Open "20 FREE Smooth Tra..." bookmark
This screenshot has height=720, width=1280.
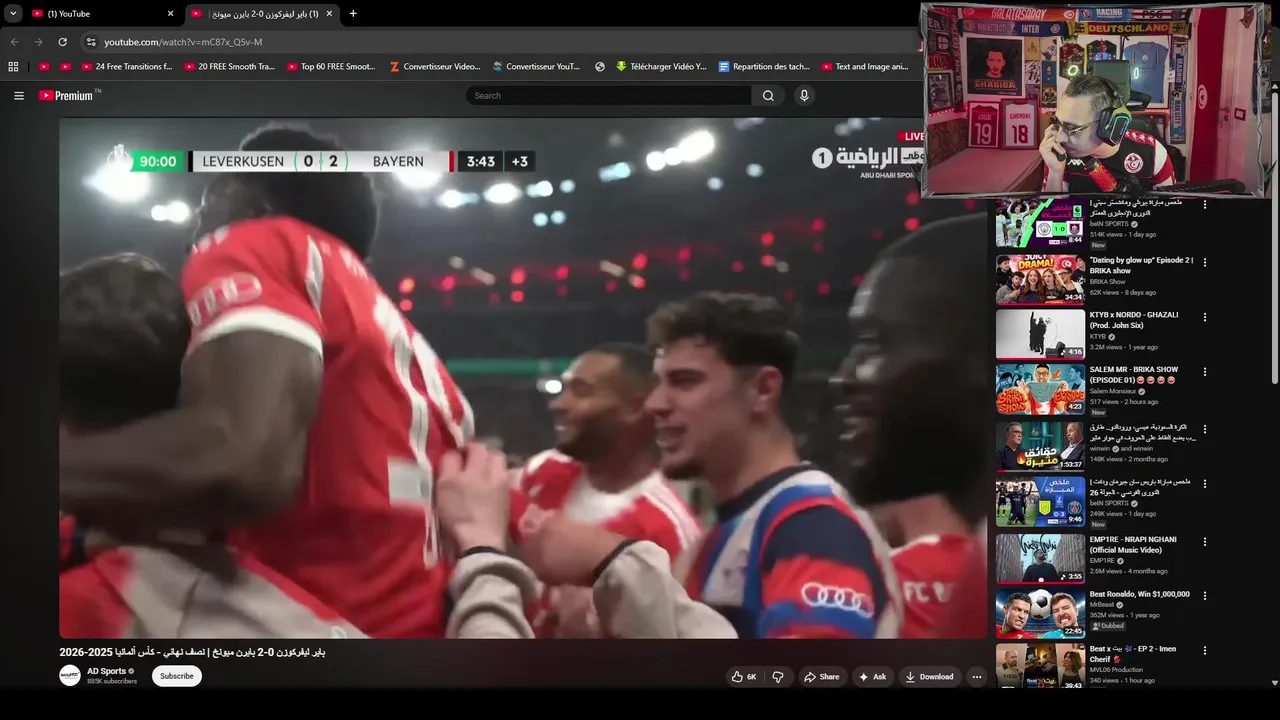pos(229,67)
